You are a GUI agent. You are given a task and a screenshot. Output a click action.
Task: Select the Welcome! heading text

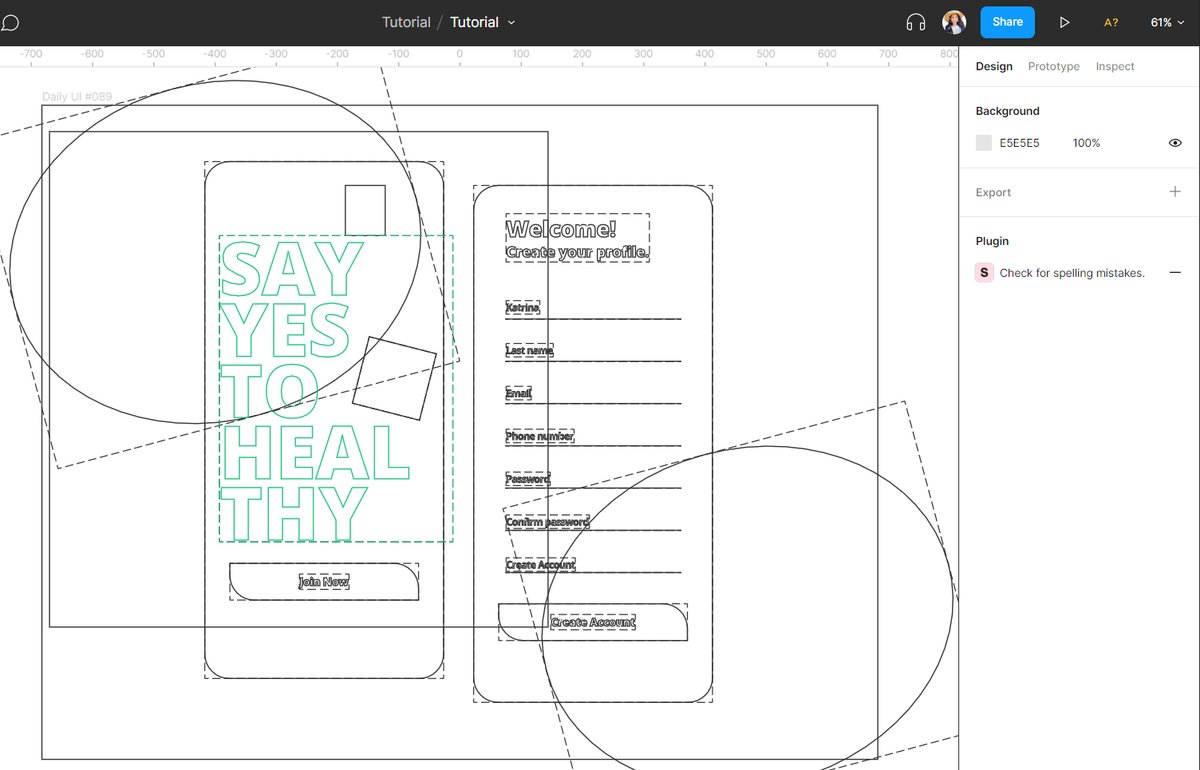561,229
